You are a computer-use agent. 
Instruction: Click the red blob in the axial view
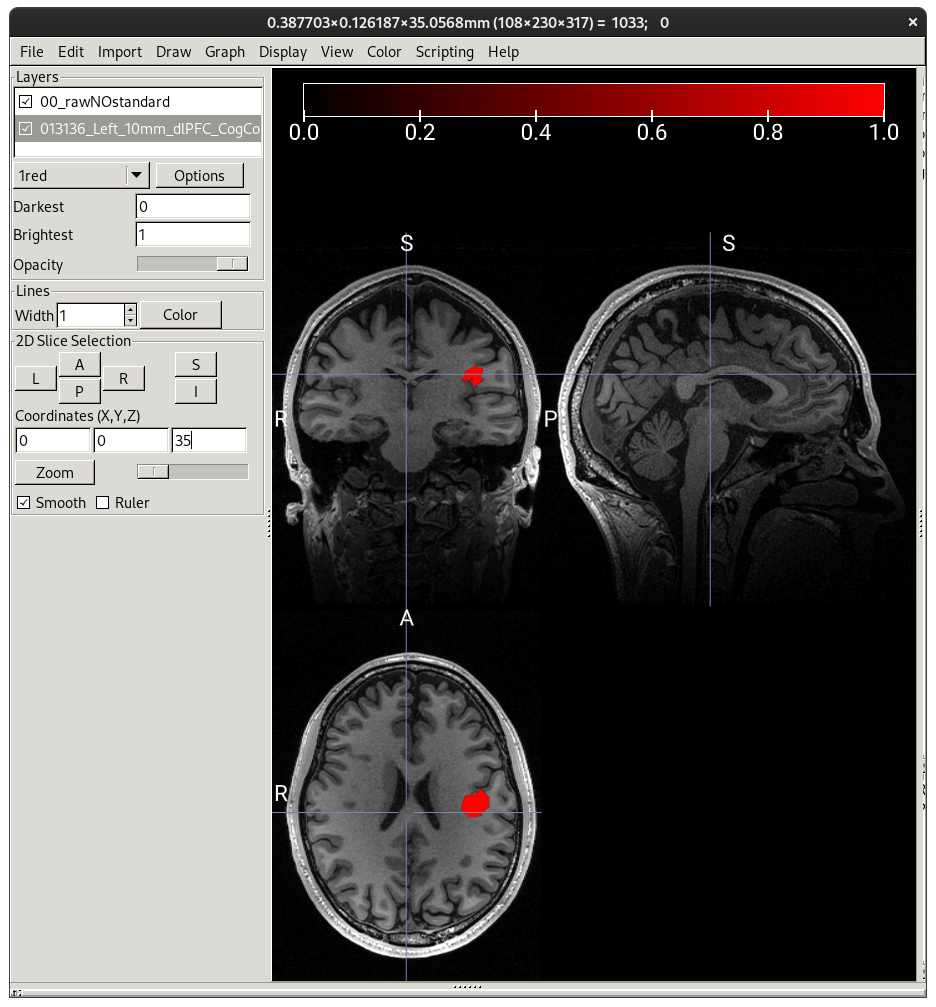475,802
